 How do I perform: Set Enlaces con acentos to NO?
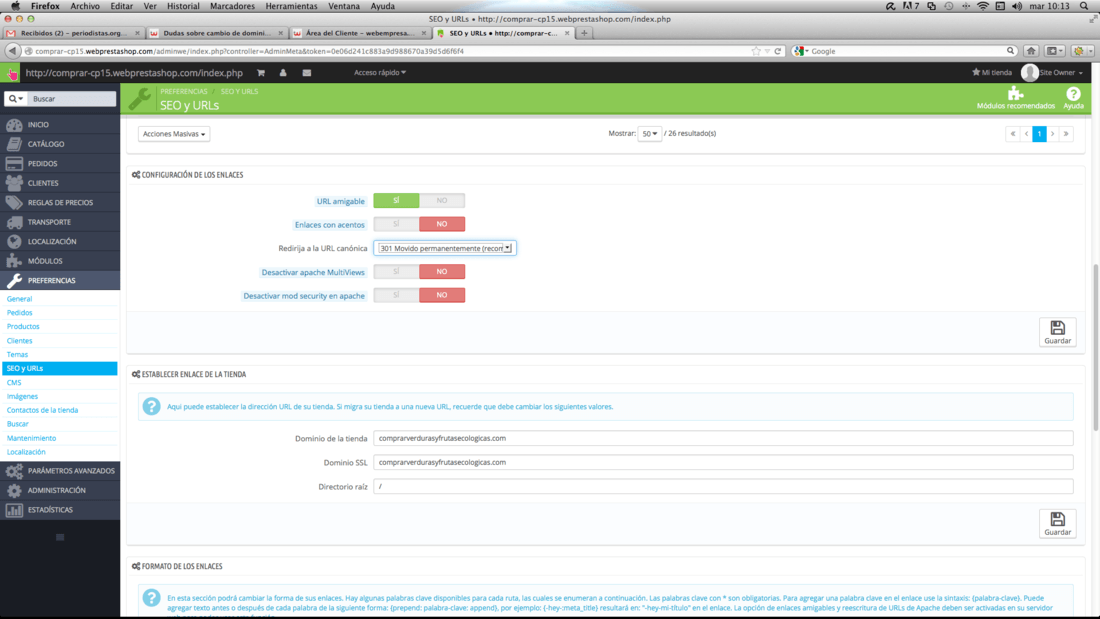tap(442, 224)
